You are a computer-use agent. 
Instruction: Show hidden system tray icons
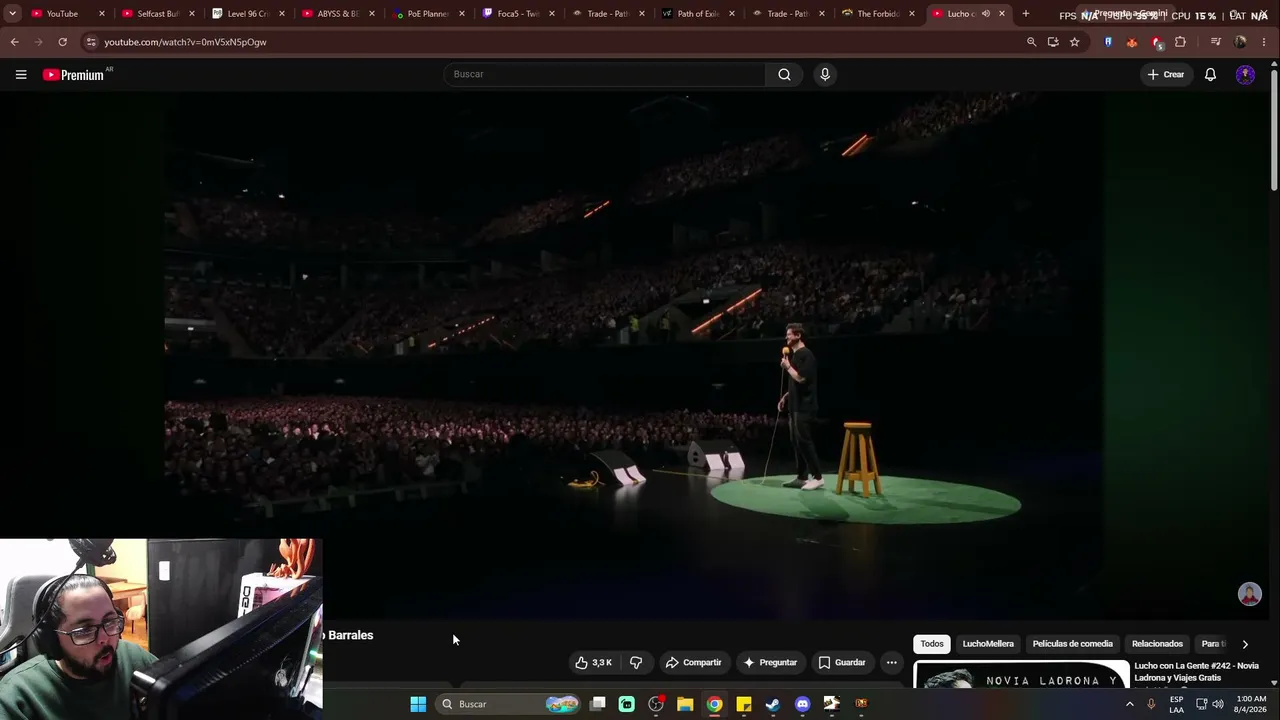1130,704
